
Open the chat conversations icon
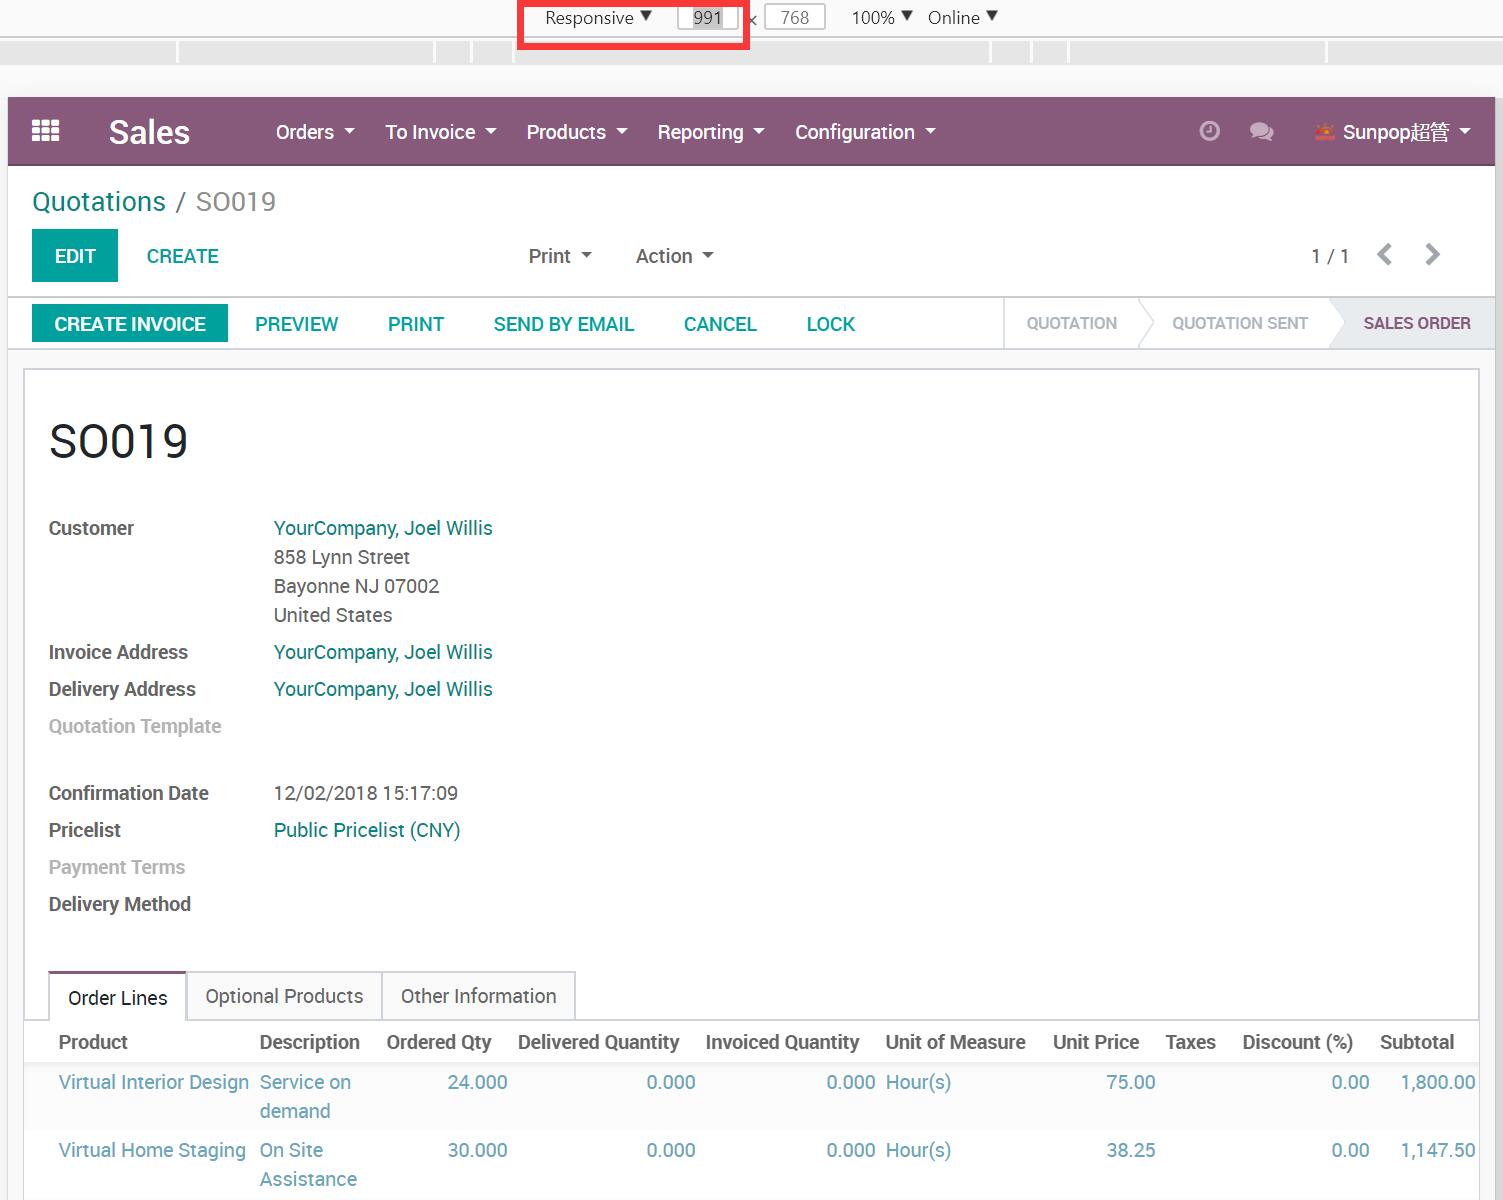(1261, 131)
